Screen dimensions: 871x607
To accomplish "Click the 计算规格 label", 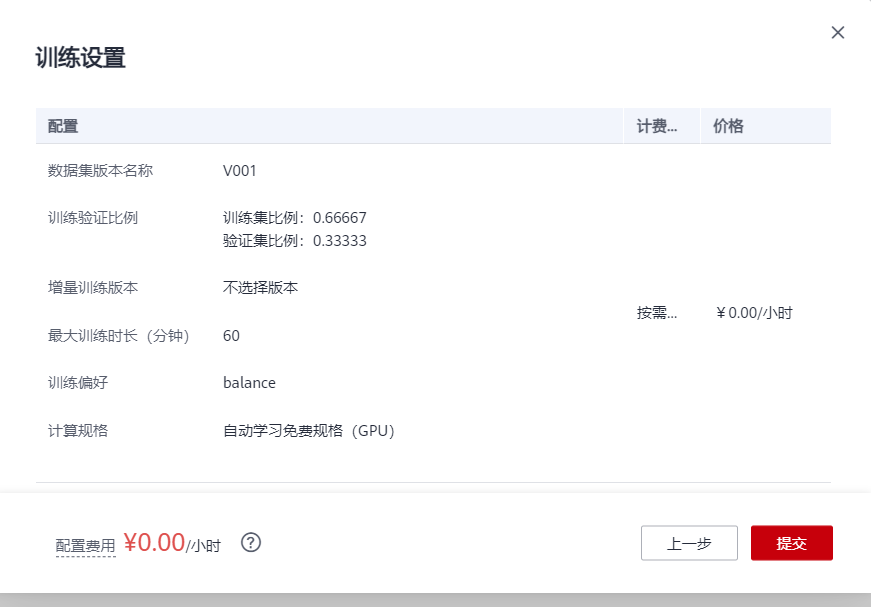I will click(78, 430).
